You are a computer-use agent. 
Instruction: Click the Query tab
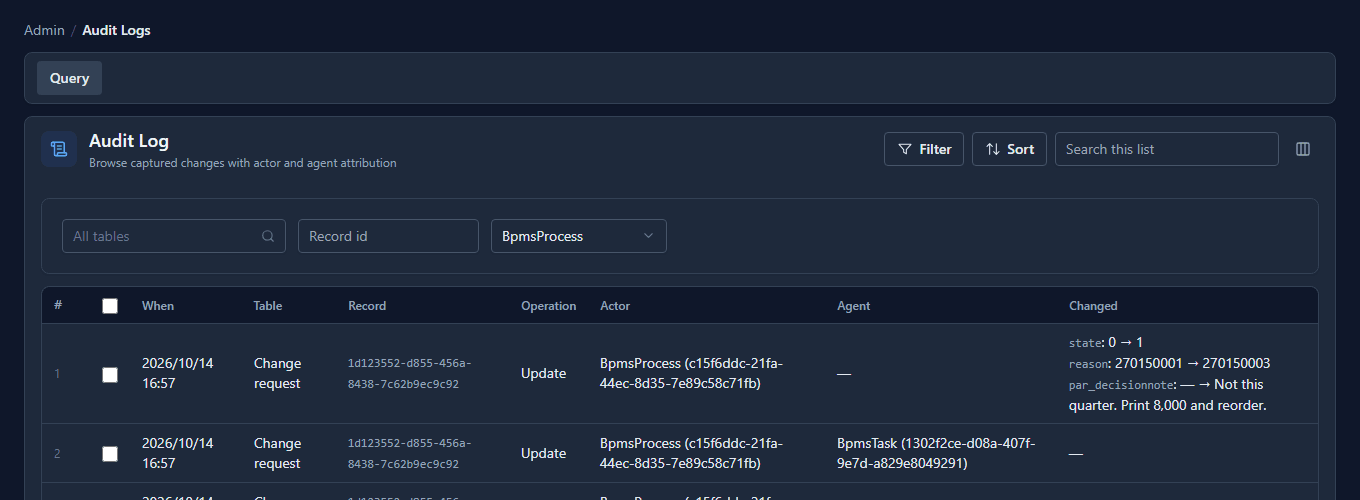pos(69,78)
